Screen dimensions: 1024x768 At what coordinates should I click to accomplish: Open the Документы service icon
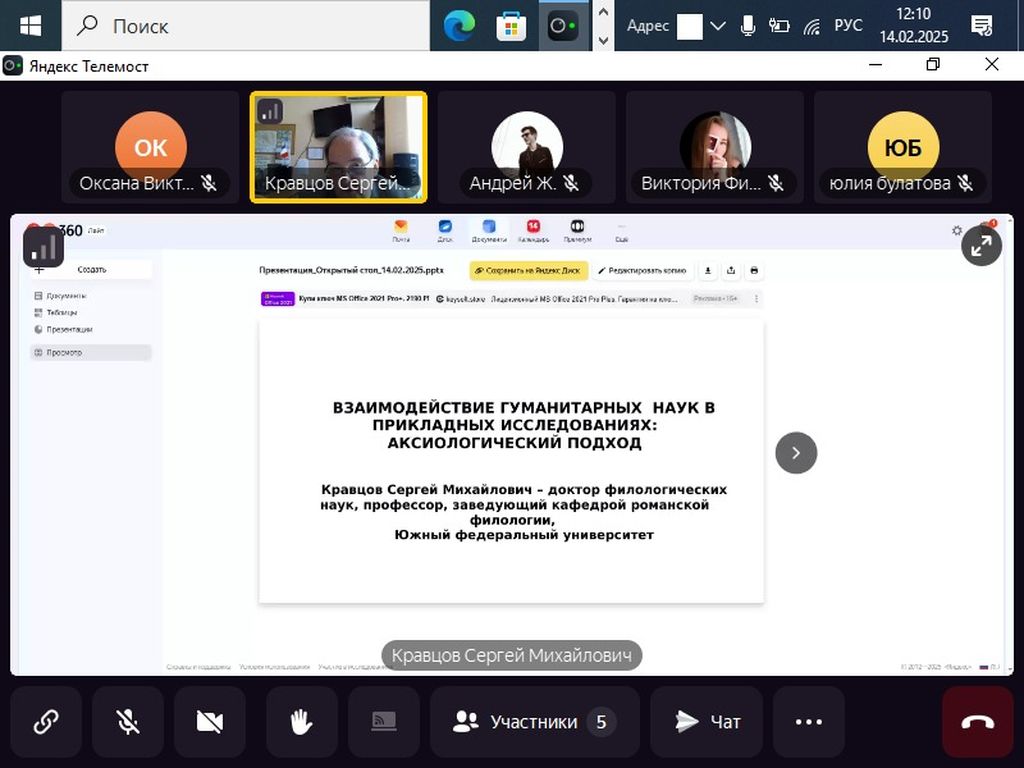pos(489,231)
